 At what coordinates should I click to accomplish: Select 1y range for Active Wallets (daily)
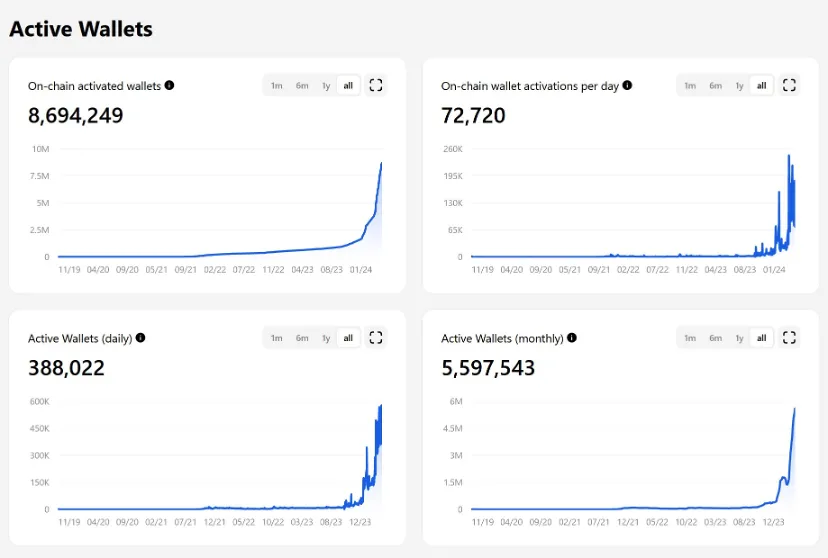tap(326, 338)
